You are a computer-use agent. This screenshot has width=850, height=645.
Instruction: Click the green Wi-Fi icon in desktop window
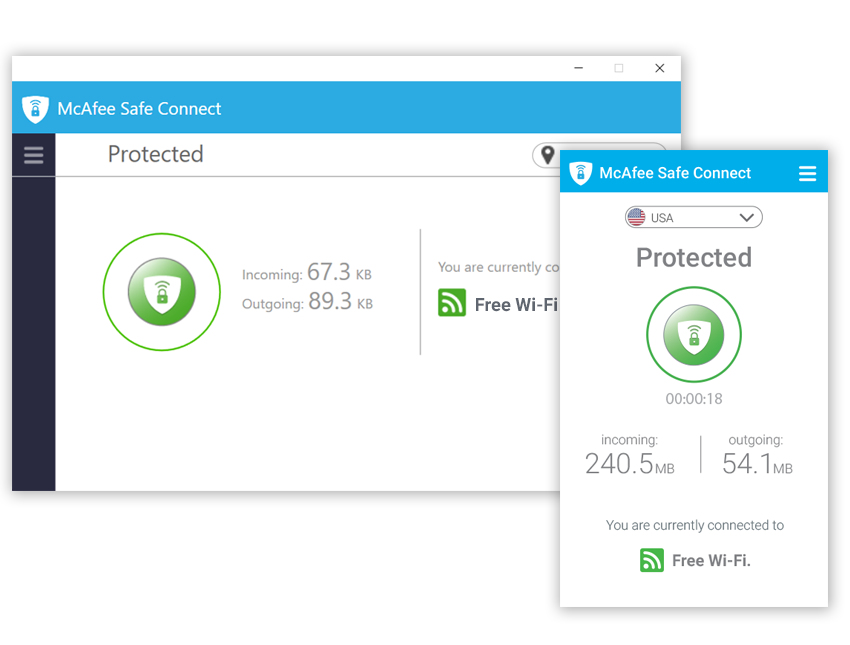coord(452,303)
